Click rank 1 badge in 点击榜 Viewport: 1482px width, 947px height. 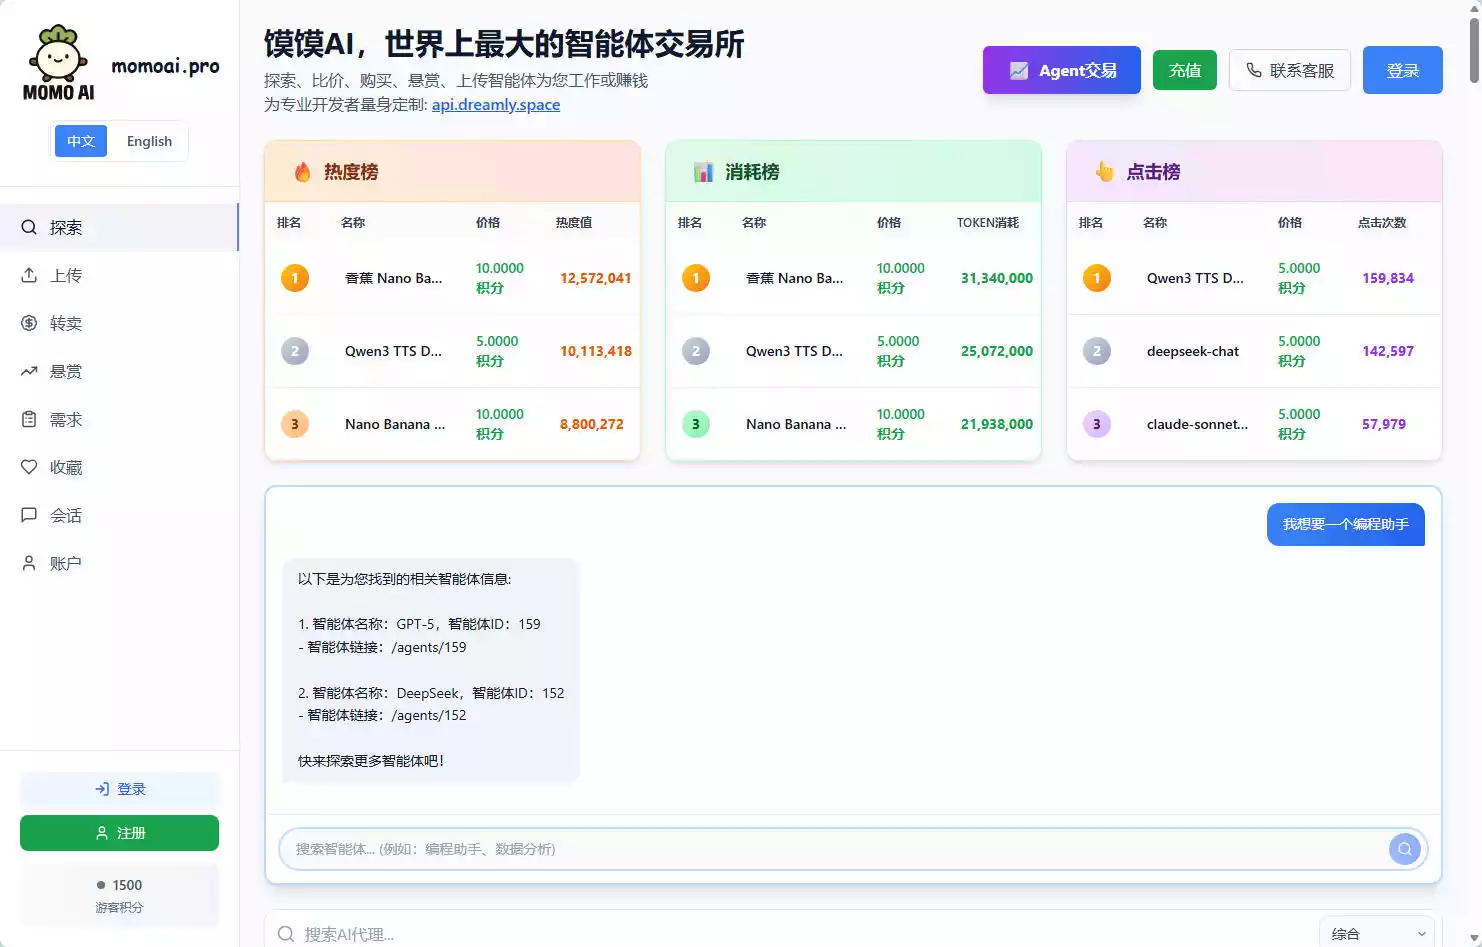tap(1097, 278)
